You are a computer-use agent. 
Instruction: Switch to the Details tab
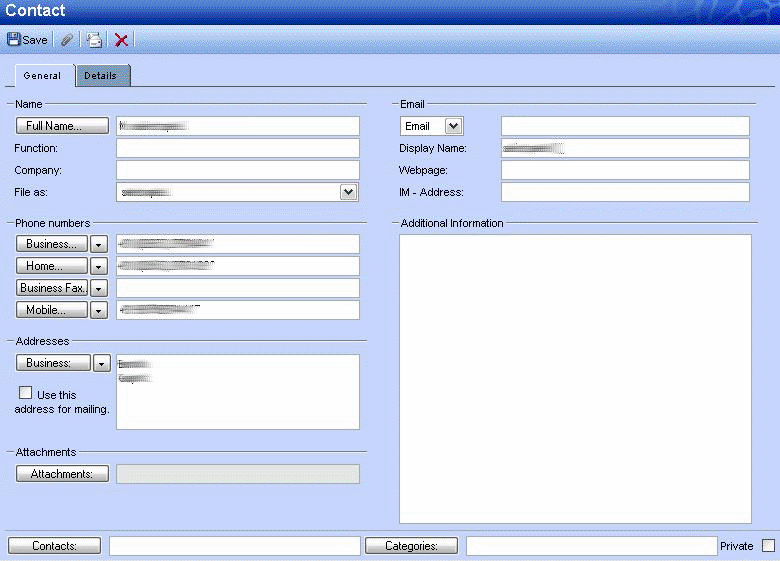click(x=100, y=76)
